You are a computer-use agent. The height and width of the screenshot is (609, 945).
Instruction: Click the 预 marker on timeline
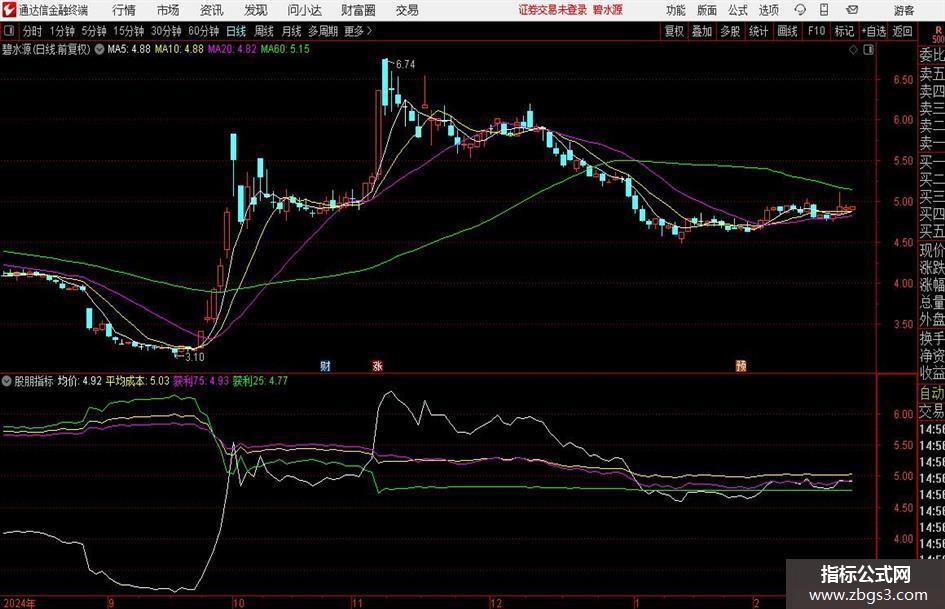pyautogui.click(x=741, y=365)
